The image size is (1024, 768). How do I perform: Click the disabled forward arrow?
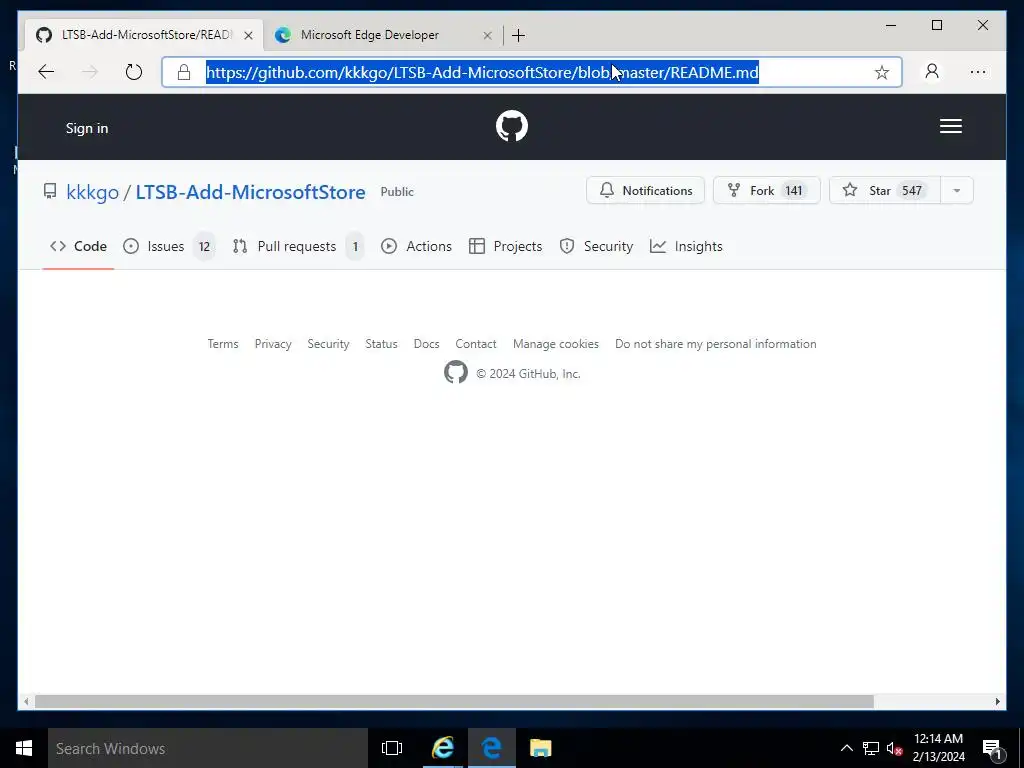tap(89, 72)
